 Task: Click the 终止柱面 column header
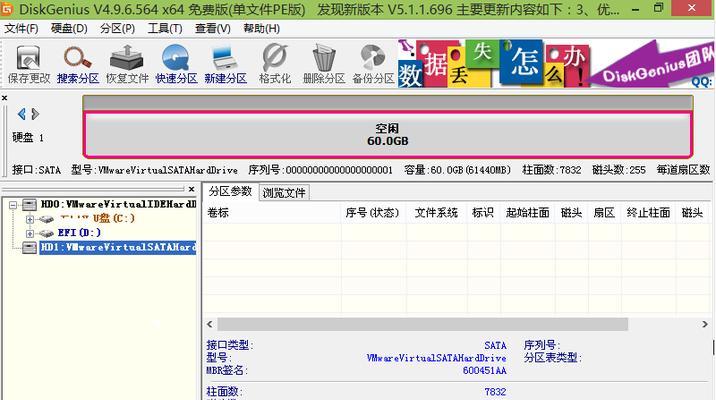pos(648,212)
